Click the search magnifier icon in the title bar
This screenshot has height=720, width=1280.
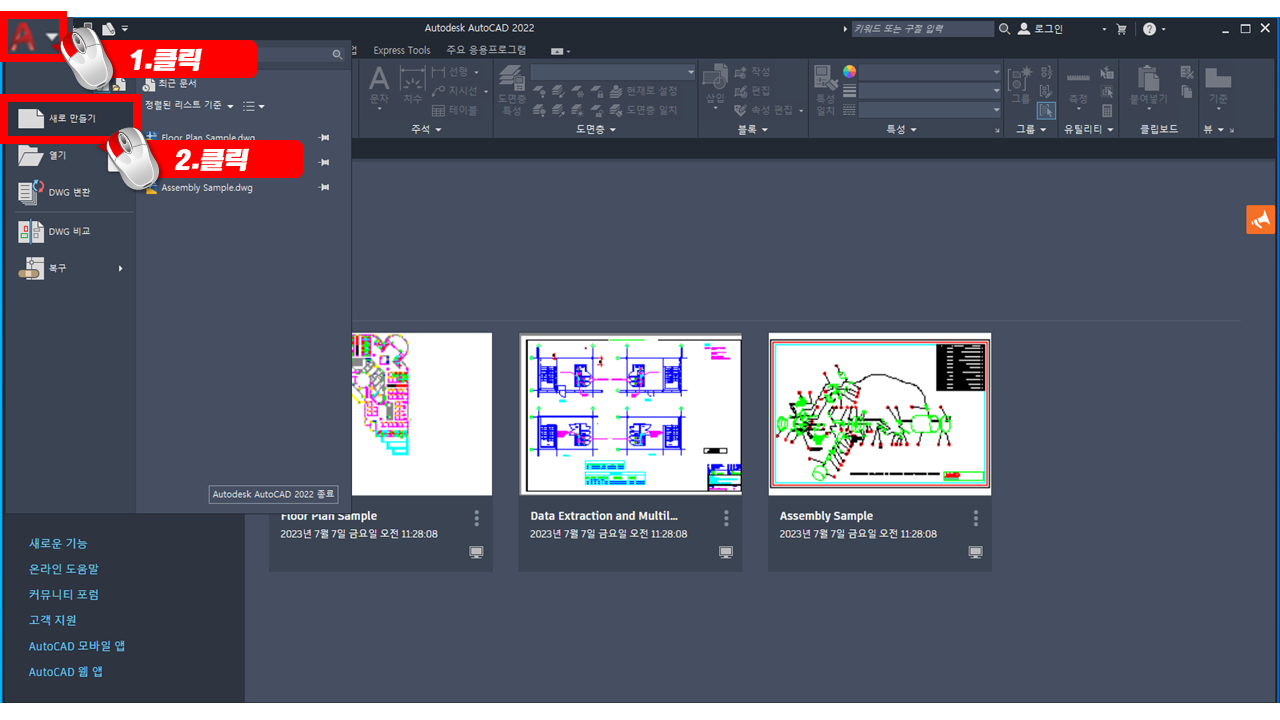(x=1004, y=29)
